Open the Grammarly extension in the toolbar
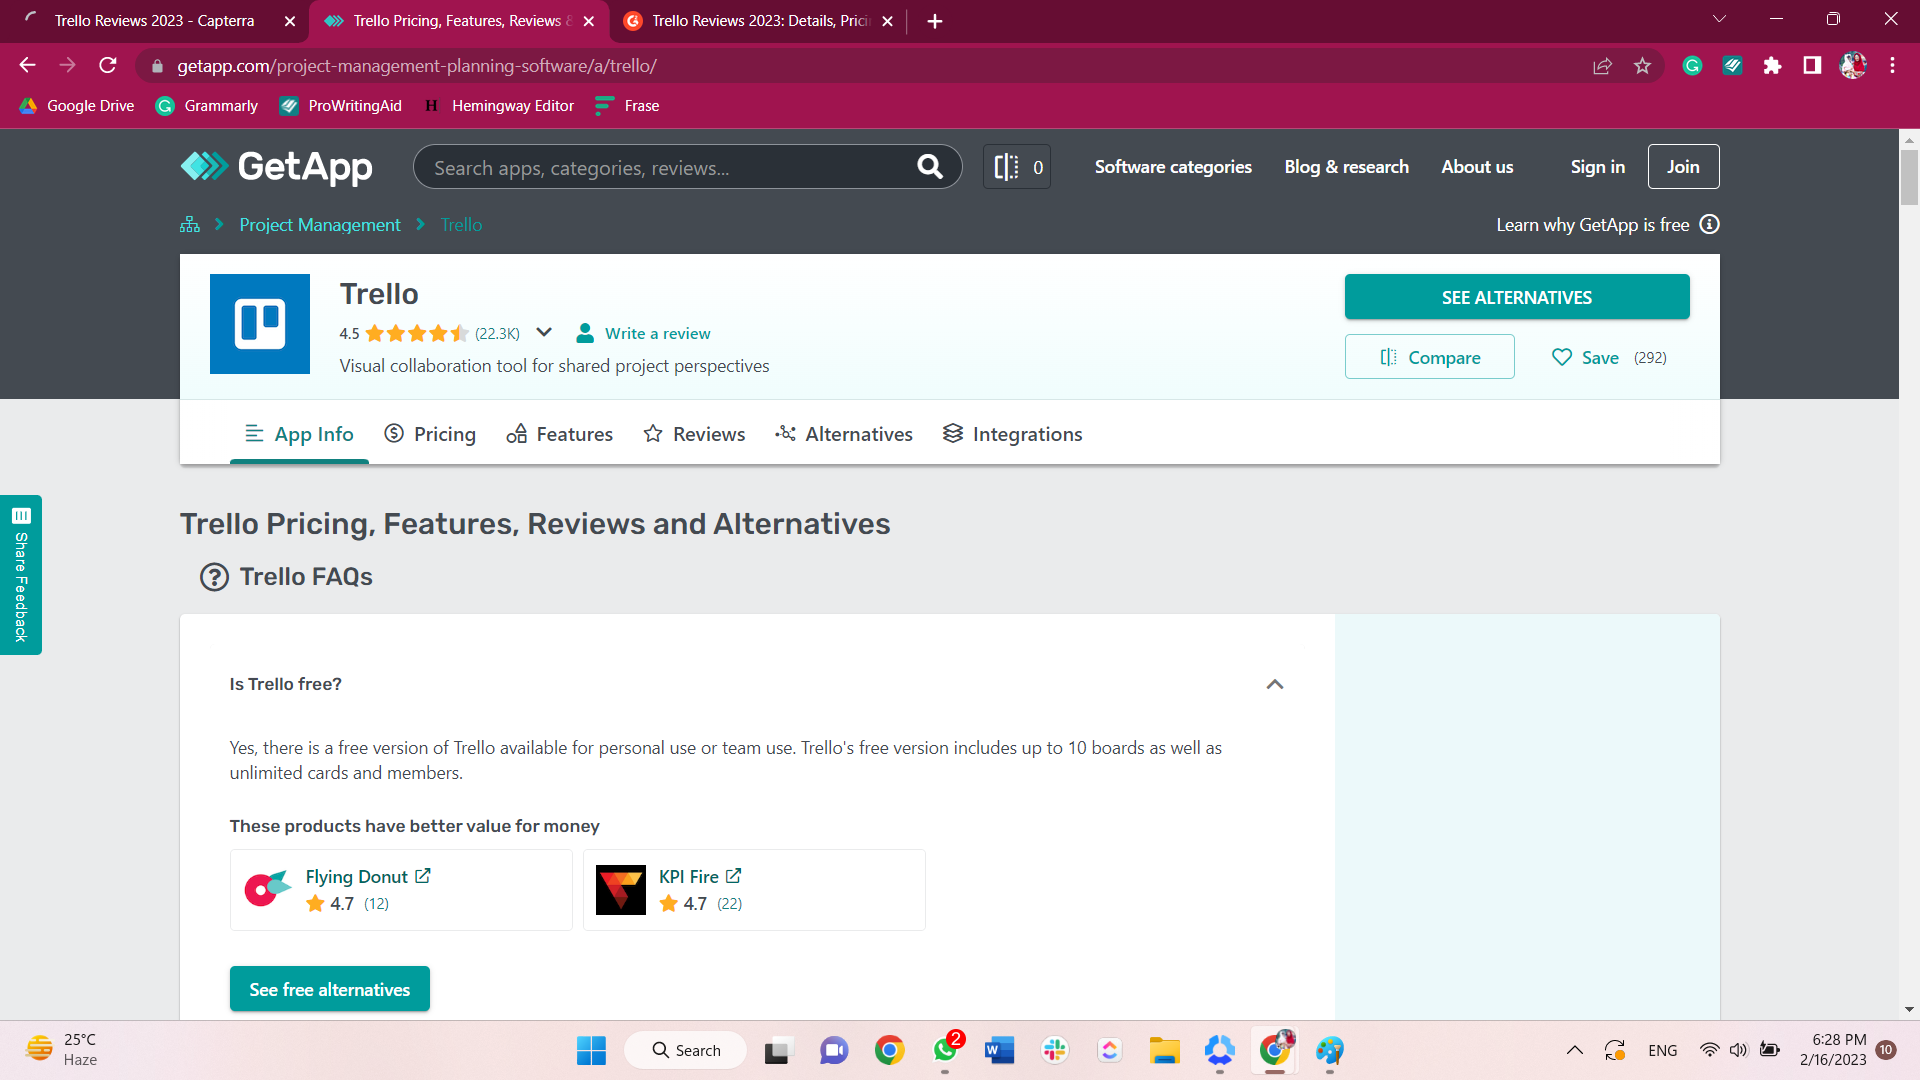This screenshot has width=1920, height=1080. pos(1692,65)
